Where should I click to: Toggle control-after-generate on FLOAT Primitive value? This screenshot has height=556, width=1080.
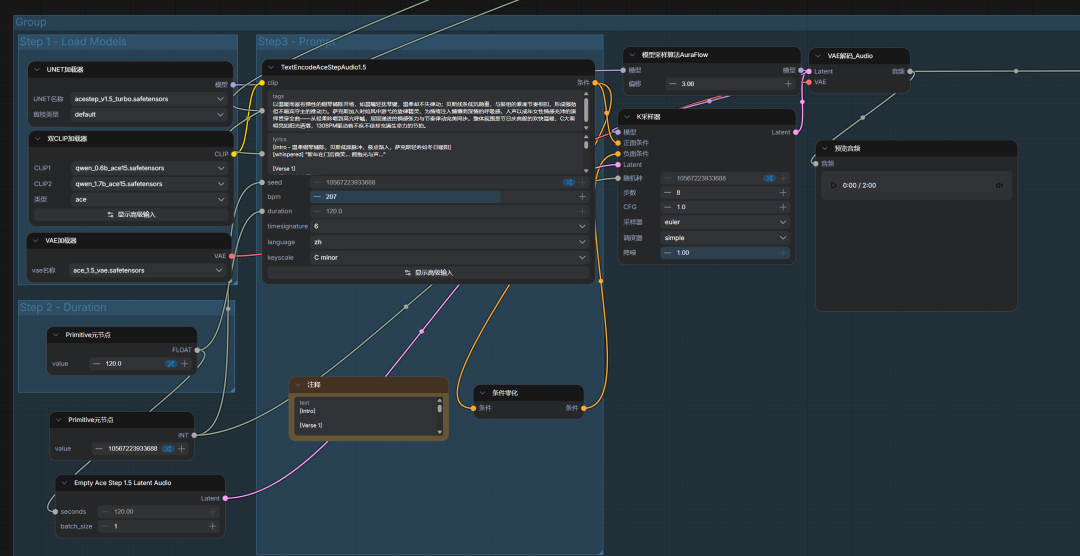tap(170, 364)
